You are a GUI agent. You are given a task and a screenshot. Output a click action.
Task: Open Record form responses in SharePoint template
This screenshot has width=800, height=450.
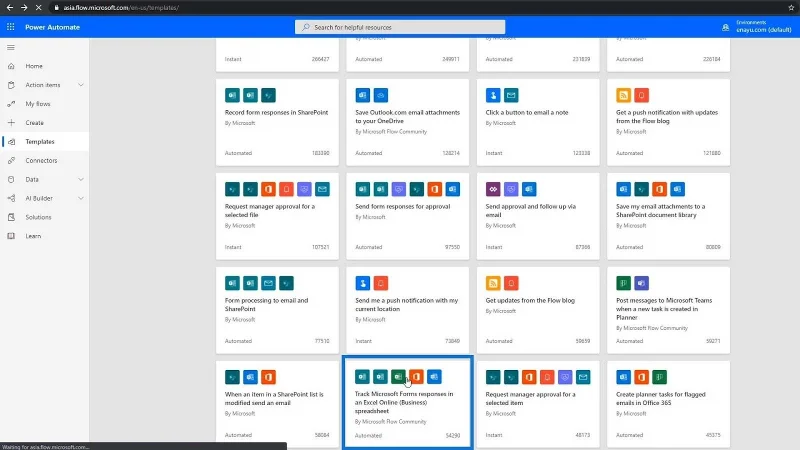[x=277, y=122]
